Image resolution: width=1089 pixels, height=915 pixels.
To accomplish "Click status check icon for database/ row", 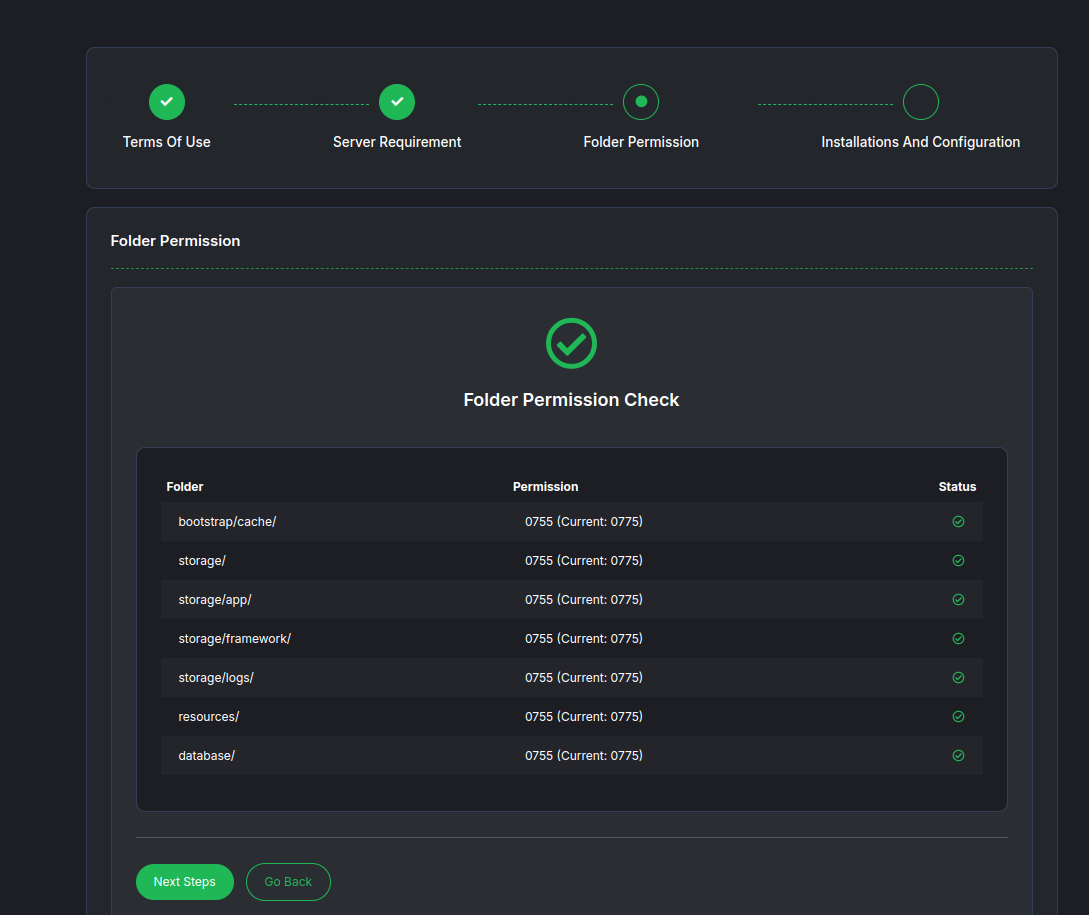I will [x=958, y=755].
